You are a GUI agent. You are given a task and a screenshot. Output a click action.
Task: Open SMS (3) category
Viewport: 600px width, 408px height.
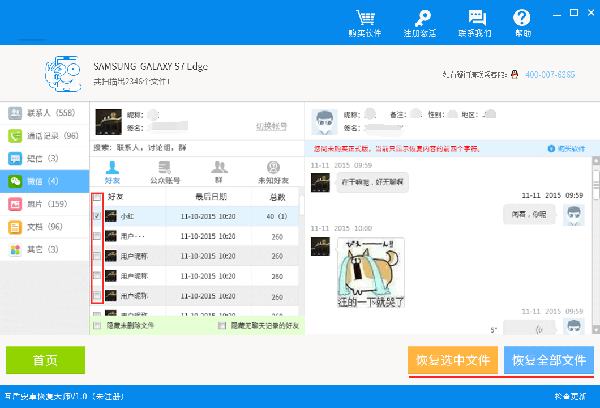44,158
